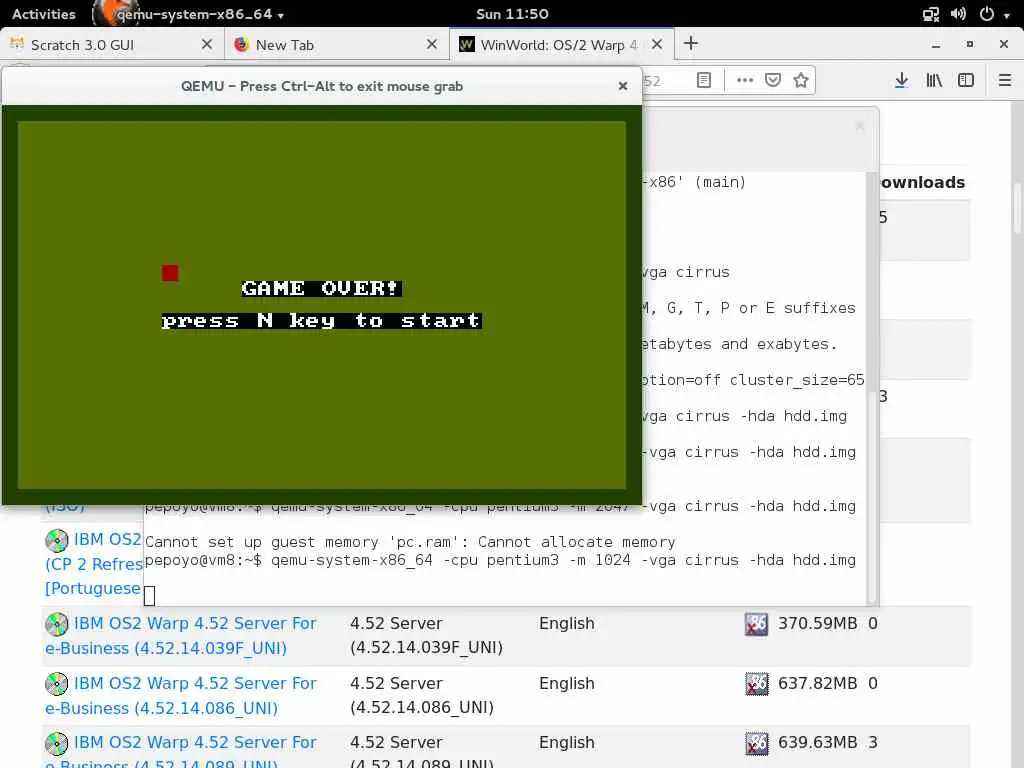Open Firefox hamburger menu
This screenshot has height=768, width=1024.
point(1005,80)
